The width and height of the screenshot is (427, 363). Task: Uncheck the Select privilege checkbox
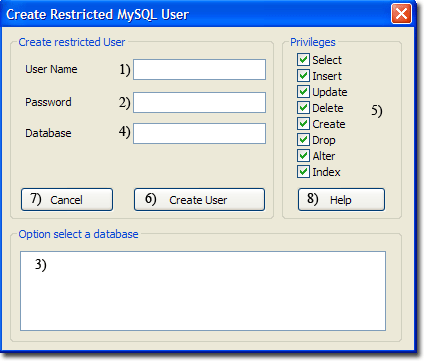[x=303, y=60]
